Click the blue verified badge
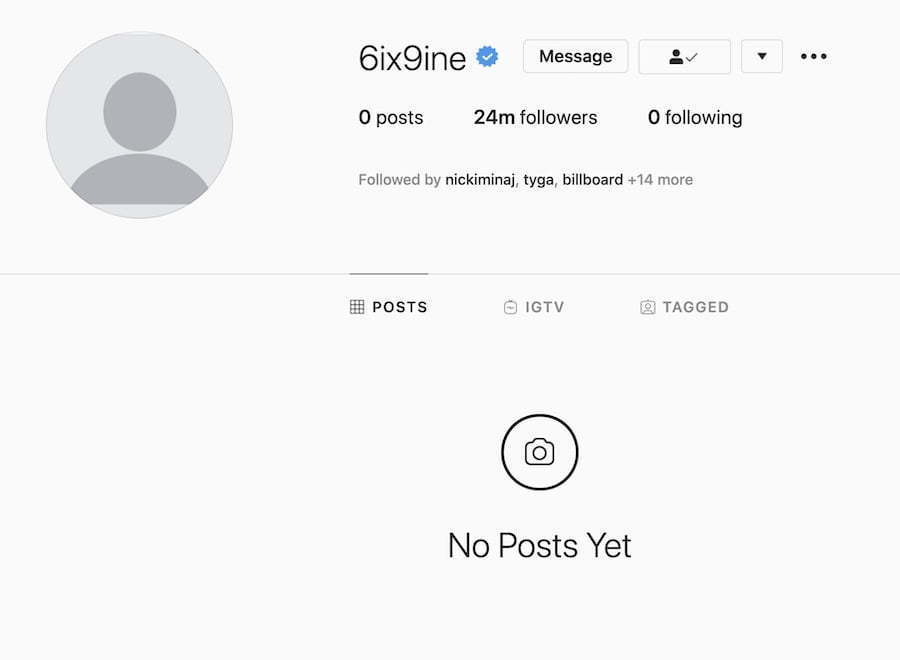Screen dimensions: 900x660 [487, 57]
